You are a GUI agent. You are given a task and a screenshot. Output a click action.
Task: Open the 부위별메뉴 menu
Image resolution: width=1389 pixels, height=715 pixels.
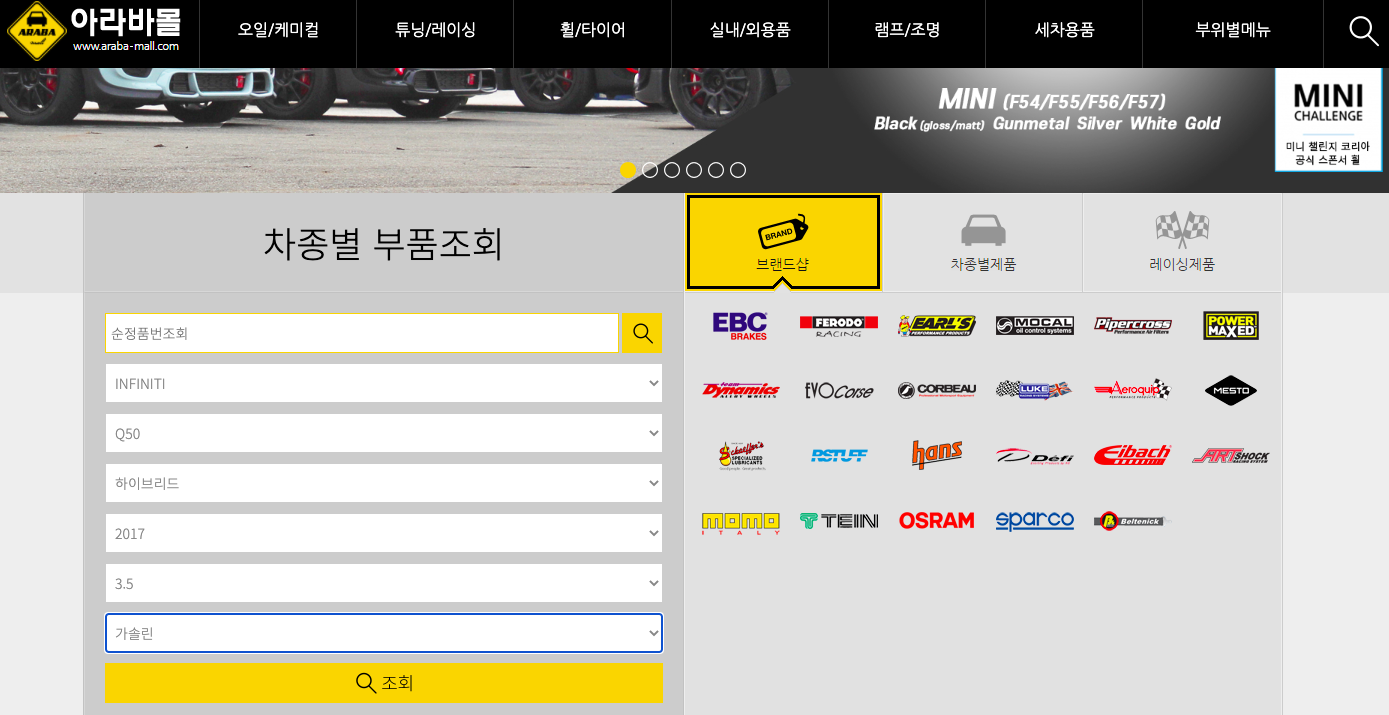pos(1233,30)
